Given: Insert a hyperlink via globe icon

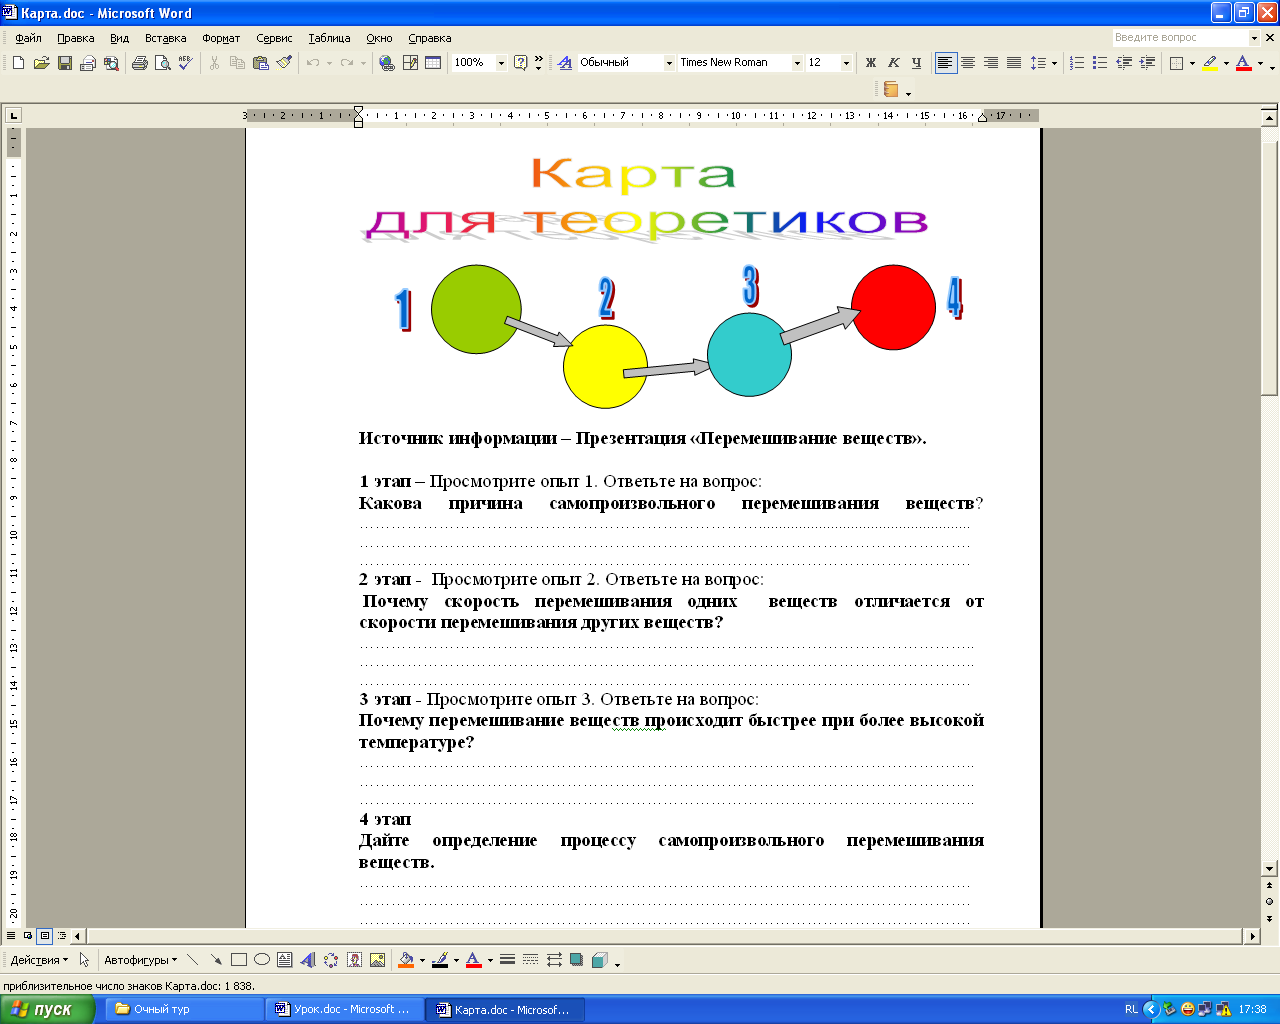Looking at the screenshot, I should tap(387, 63).
